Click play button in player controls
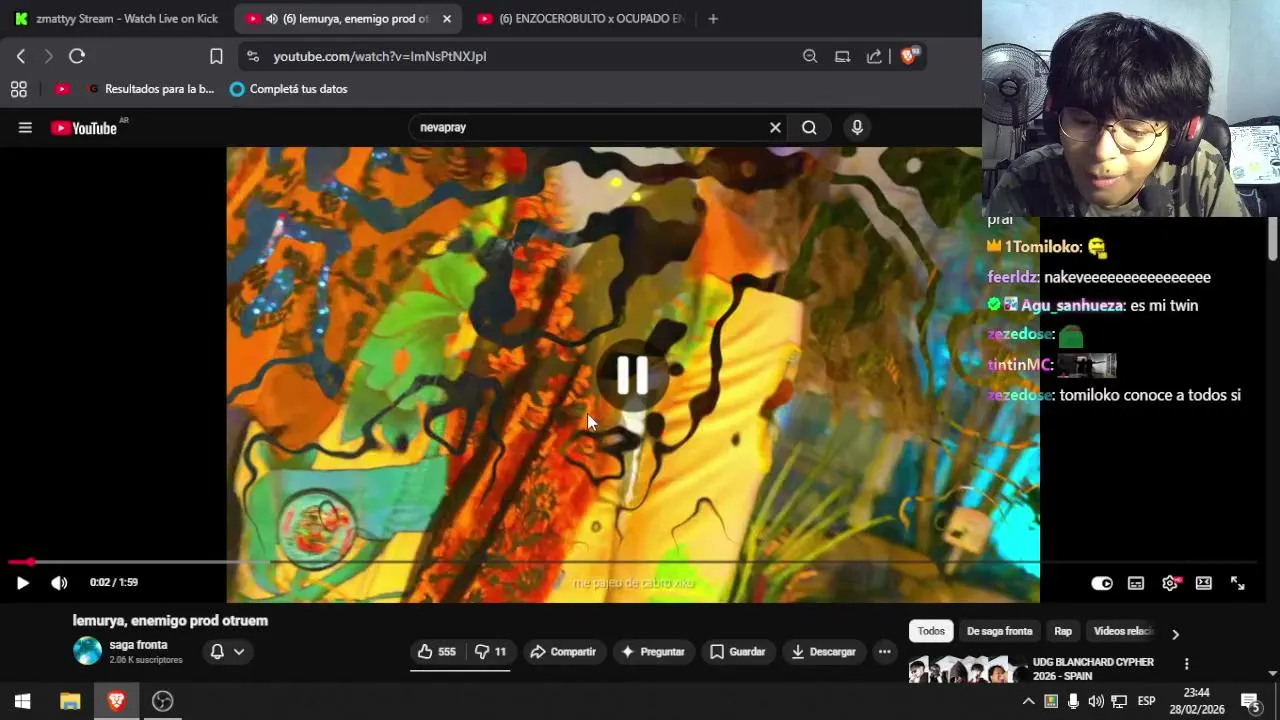The height and width of the screenshot is (720, 1280). point(23,583)
